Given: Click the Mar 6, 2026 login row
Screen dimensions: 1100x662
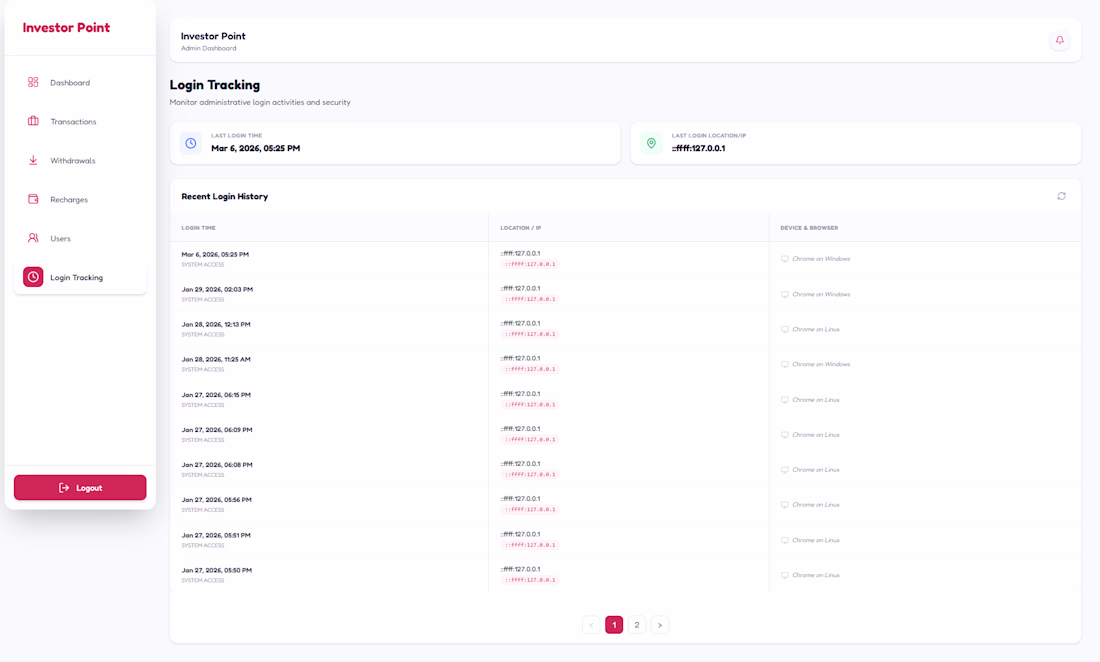Looking at the screenshot, I should [215, 255].
